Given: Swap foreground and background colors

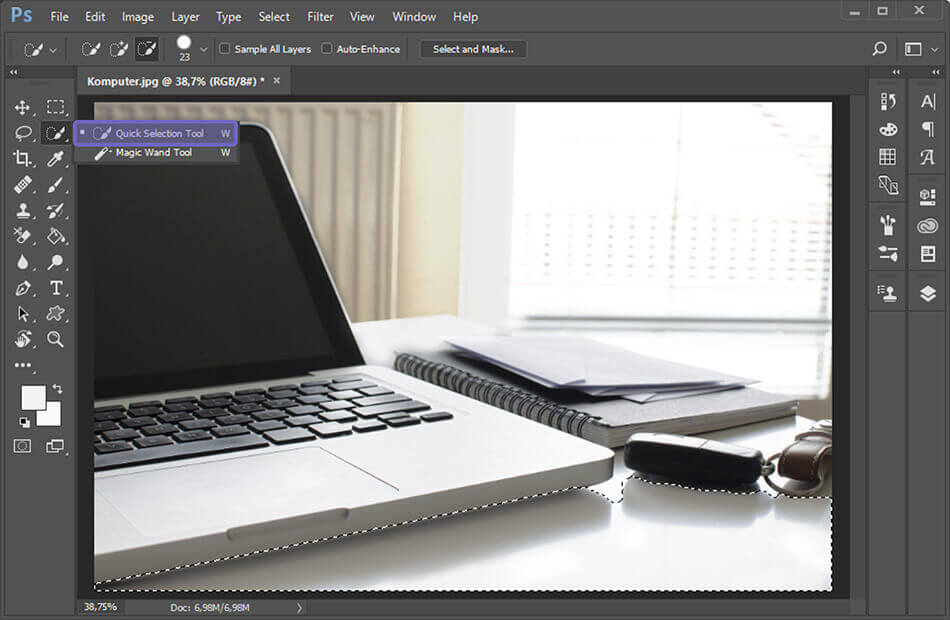Looking at the screenshot, I should [x=58, y=388].
